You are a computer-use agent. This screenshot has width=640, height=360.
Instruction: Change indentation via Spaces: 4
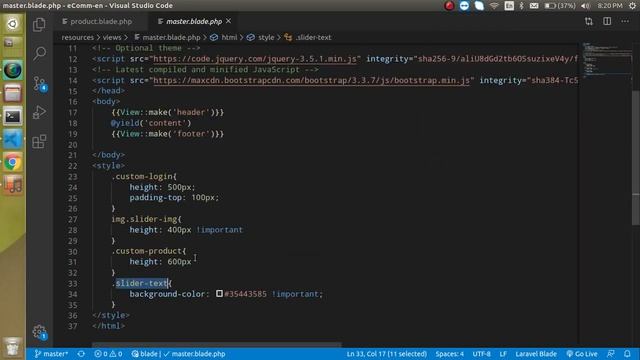449,354
